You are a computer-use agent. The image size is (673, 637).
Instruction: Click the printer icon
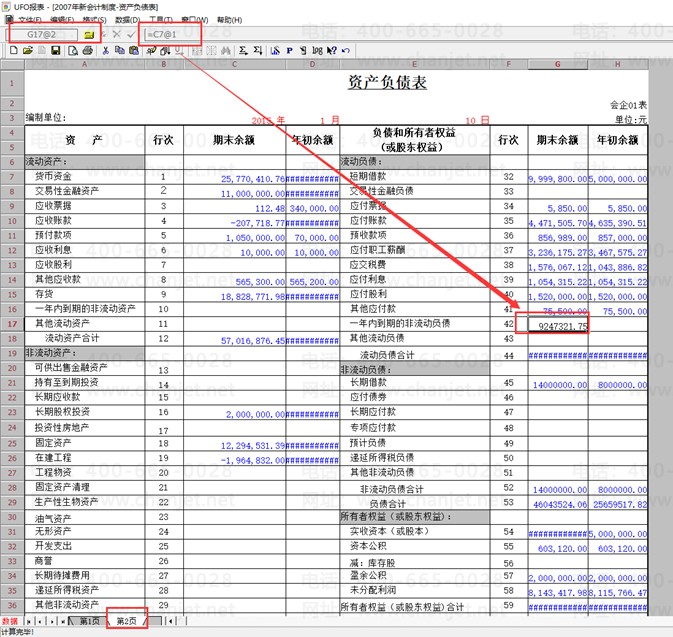click(x=88, y=51)
